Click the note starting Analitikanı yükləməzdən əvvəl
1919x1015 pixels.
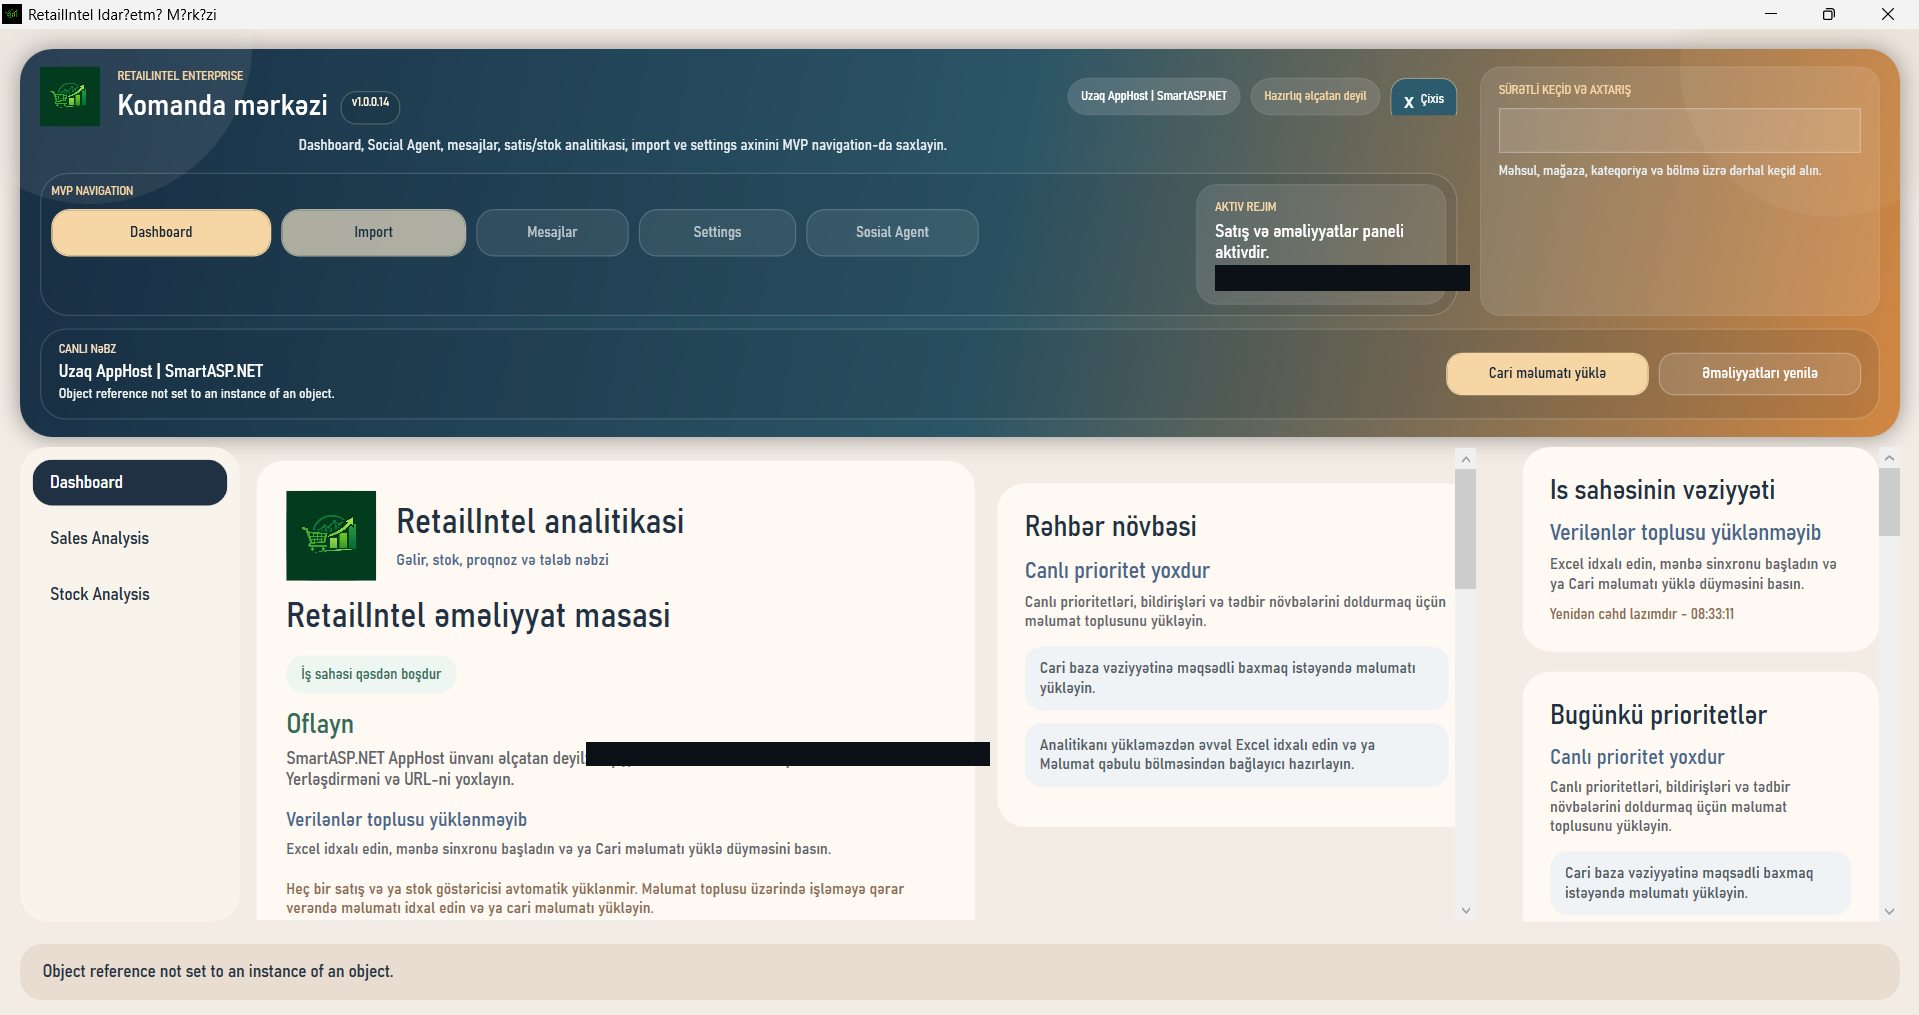[x=1236, y=755]
